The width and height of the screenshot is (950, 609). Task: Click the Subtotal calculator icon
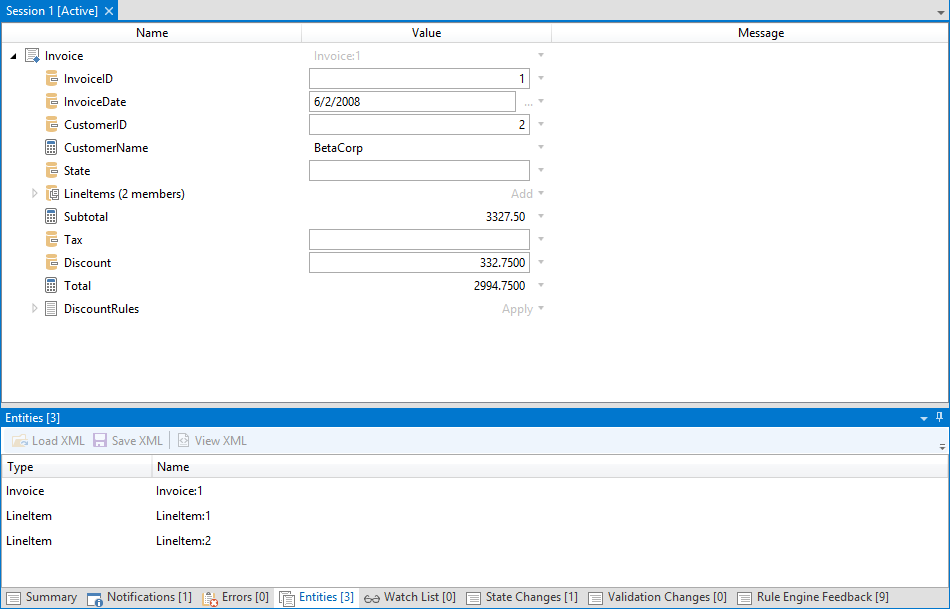click(52, 217)
